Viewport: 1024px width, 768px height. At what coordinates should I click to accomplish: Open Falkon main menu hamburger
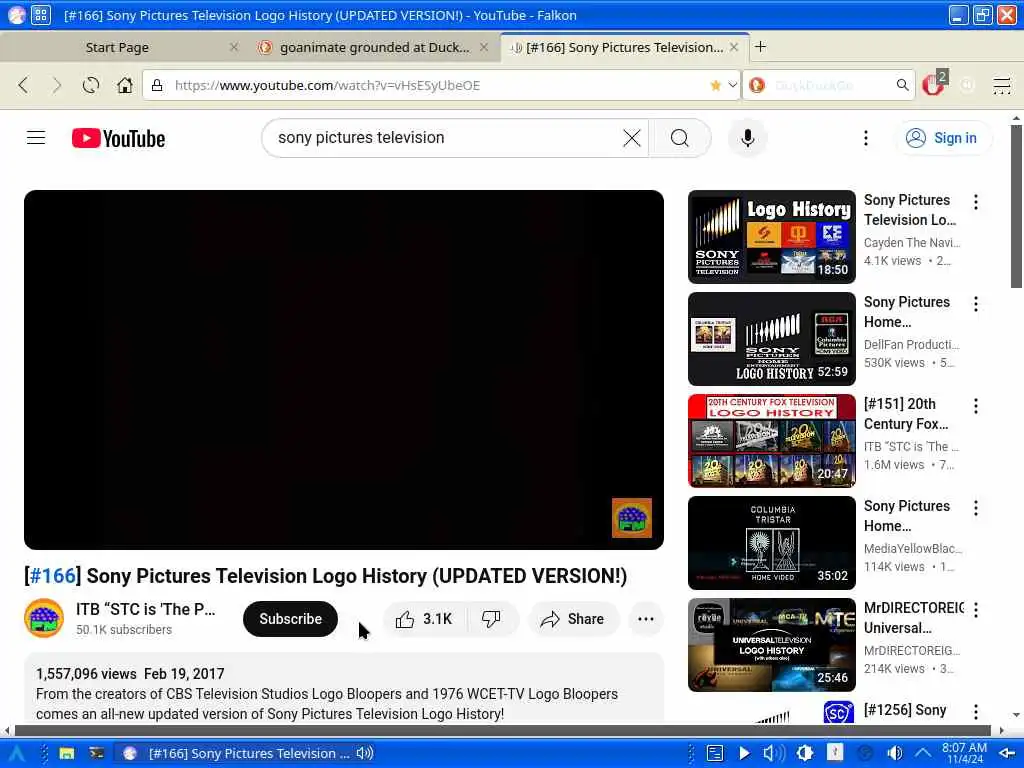(1002, 85)
